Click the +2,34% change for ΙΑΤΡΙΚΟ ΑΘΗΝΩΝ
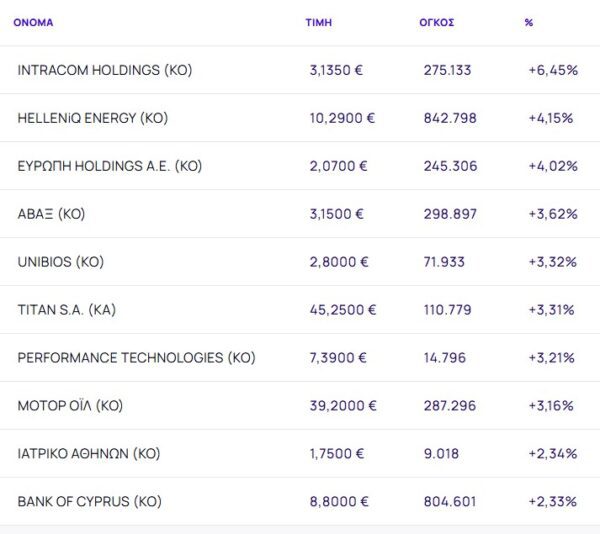 (553, 454)
